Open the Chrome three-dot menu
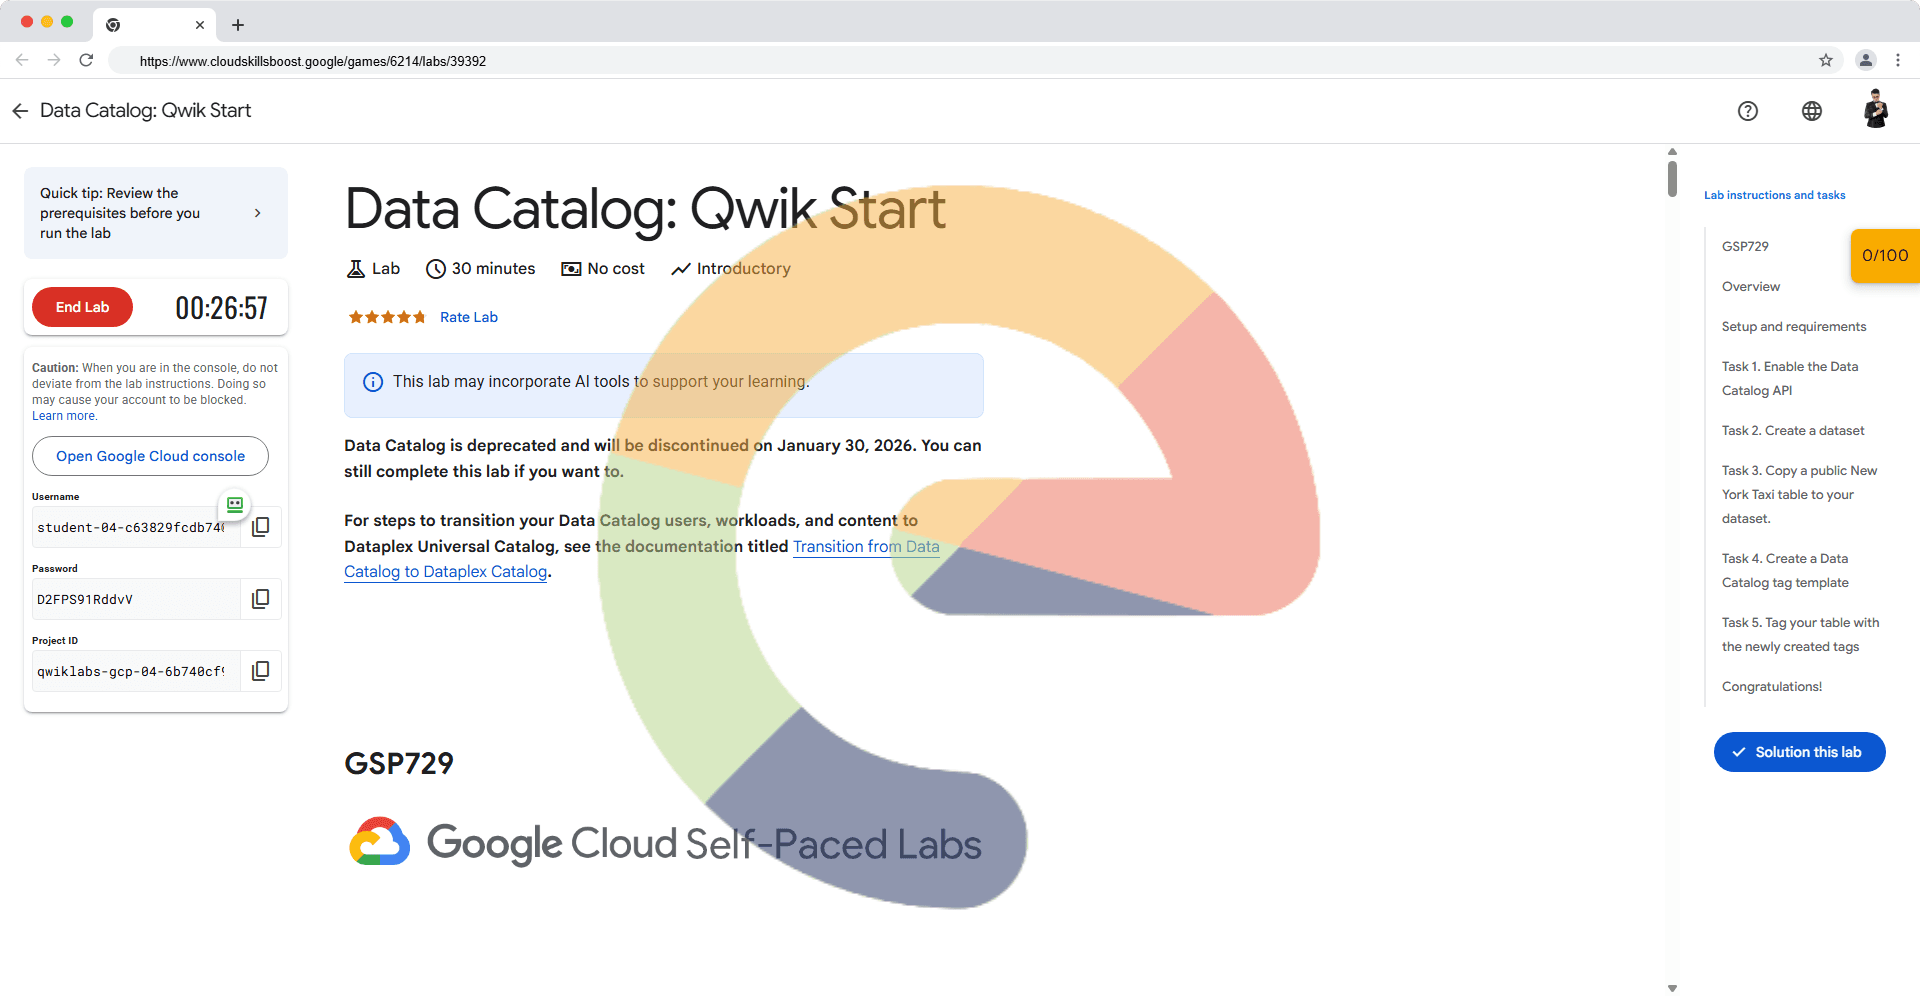 pyautogui.click(x=1897, y=61)
